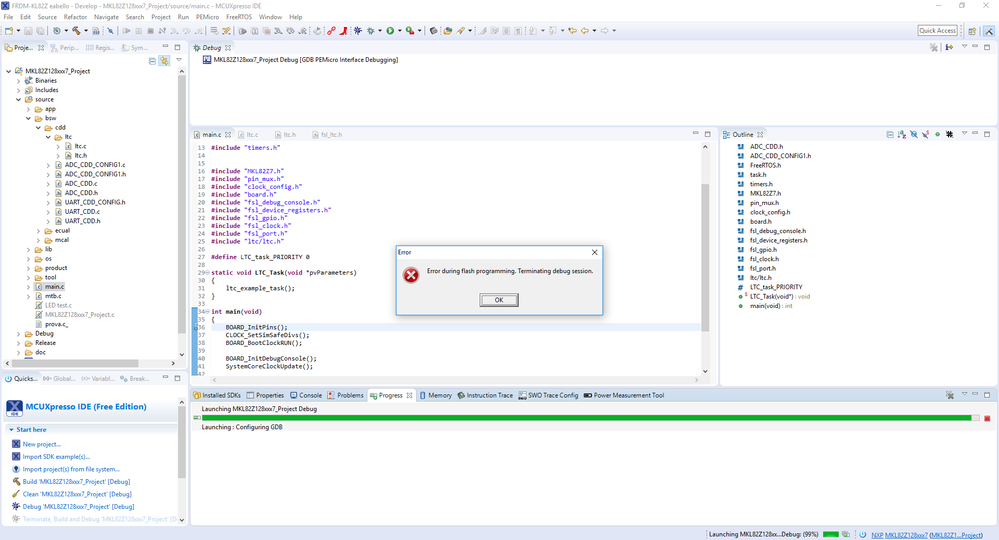Switch to the Problems tab

[345, 395]
